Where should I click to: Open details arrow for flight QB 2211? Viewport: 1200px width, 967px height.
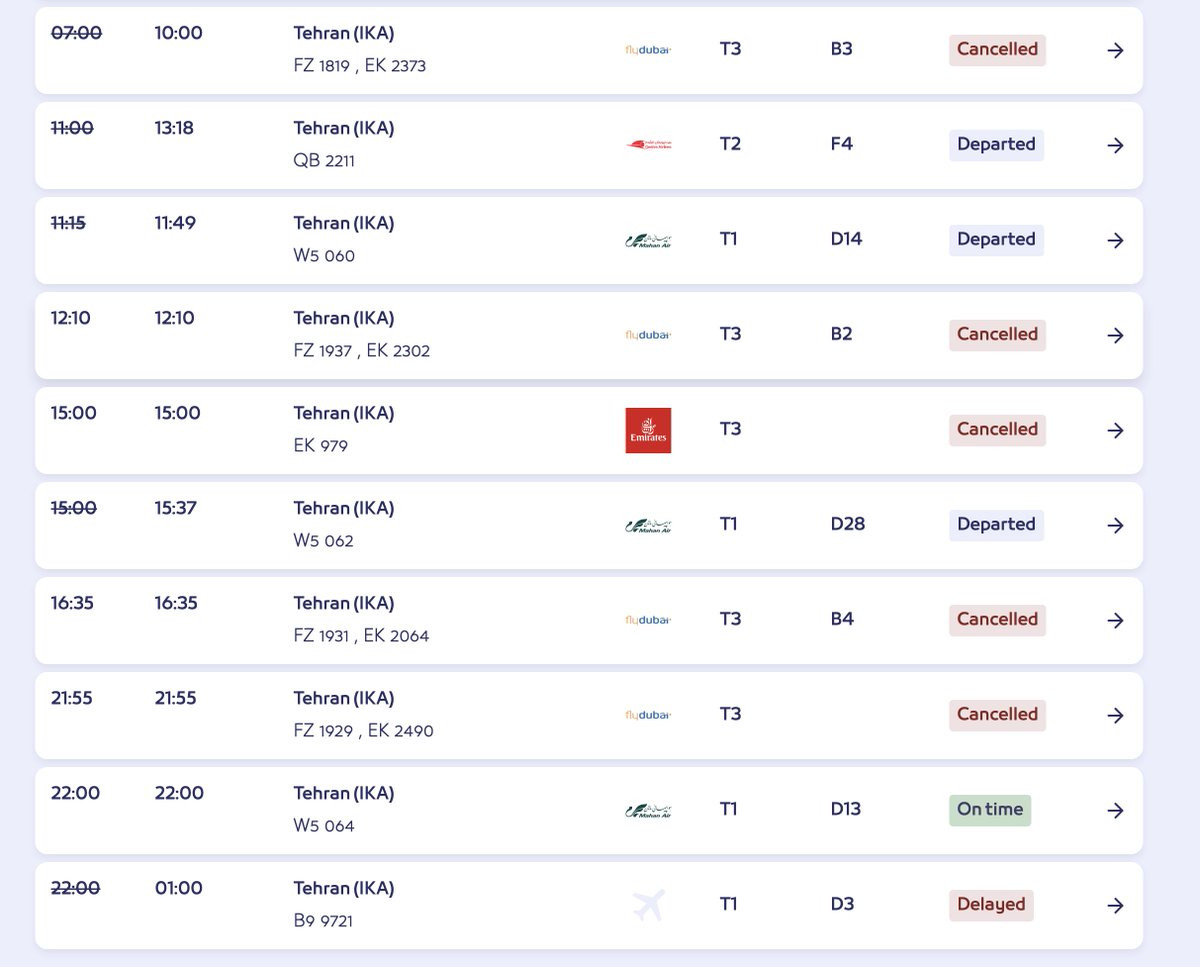coord(1115,145)
